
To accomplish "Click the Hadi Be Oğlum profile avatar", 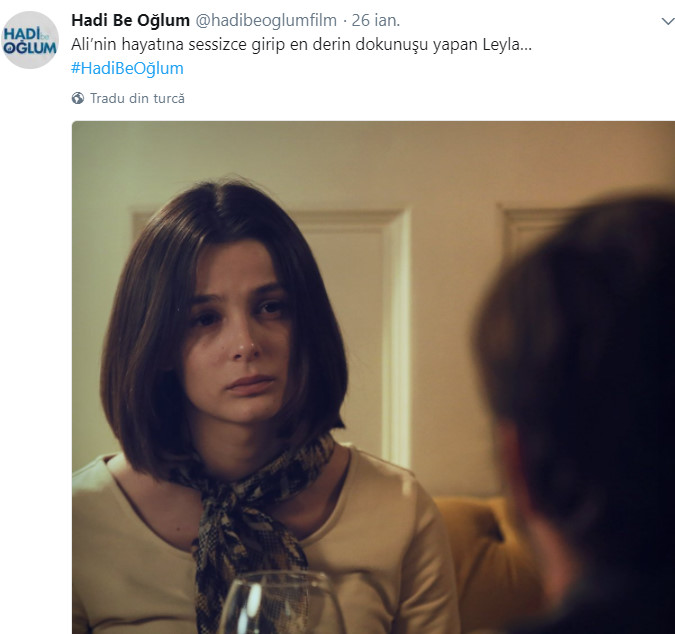I will pos(30,40).
